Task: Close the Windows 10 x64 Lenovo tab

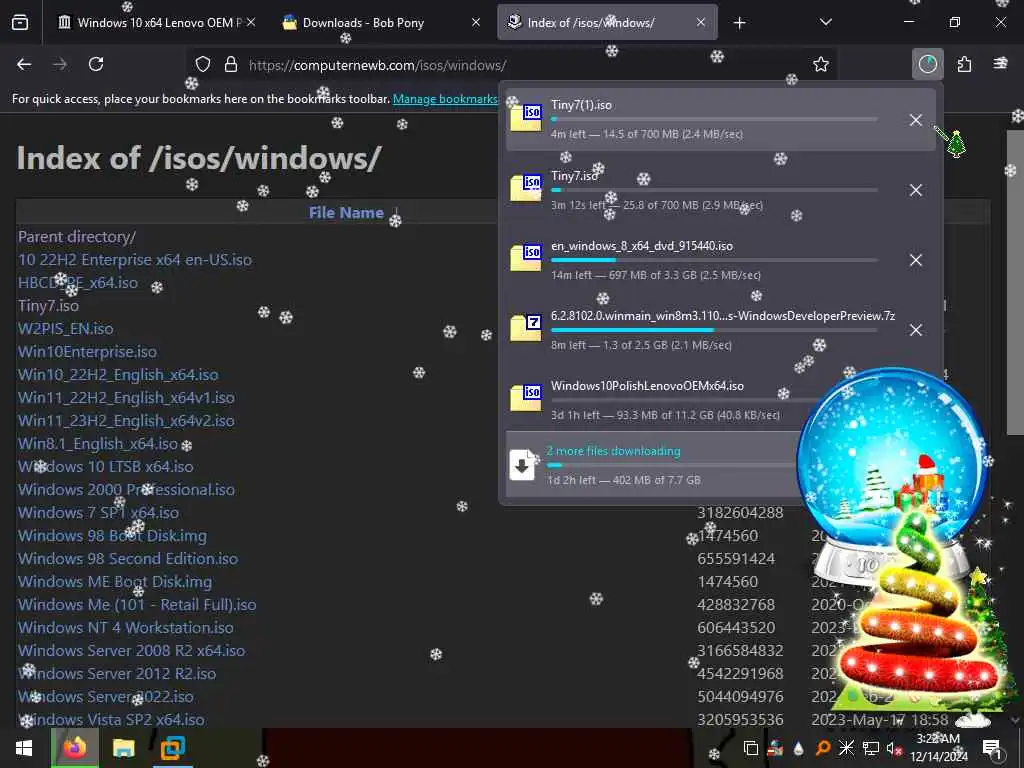Action: coord(251,23)
